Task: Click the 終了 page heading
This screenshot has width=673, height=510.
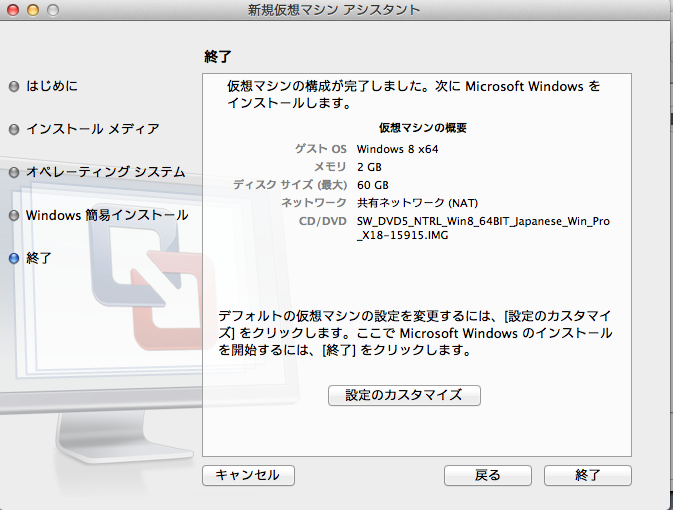Action: pyautogui.click(x=218, y=57)
